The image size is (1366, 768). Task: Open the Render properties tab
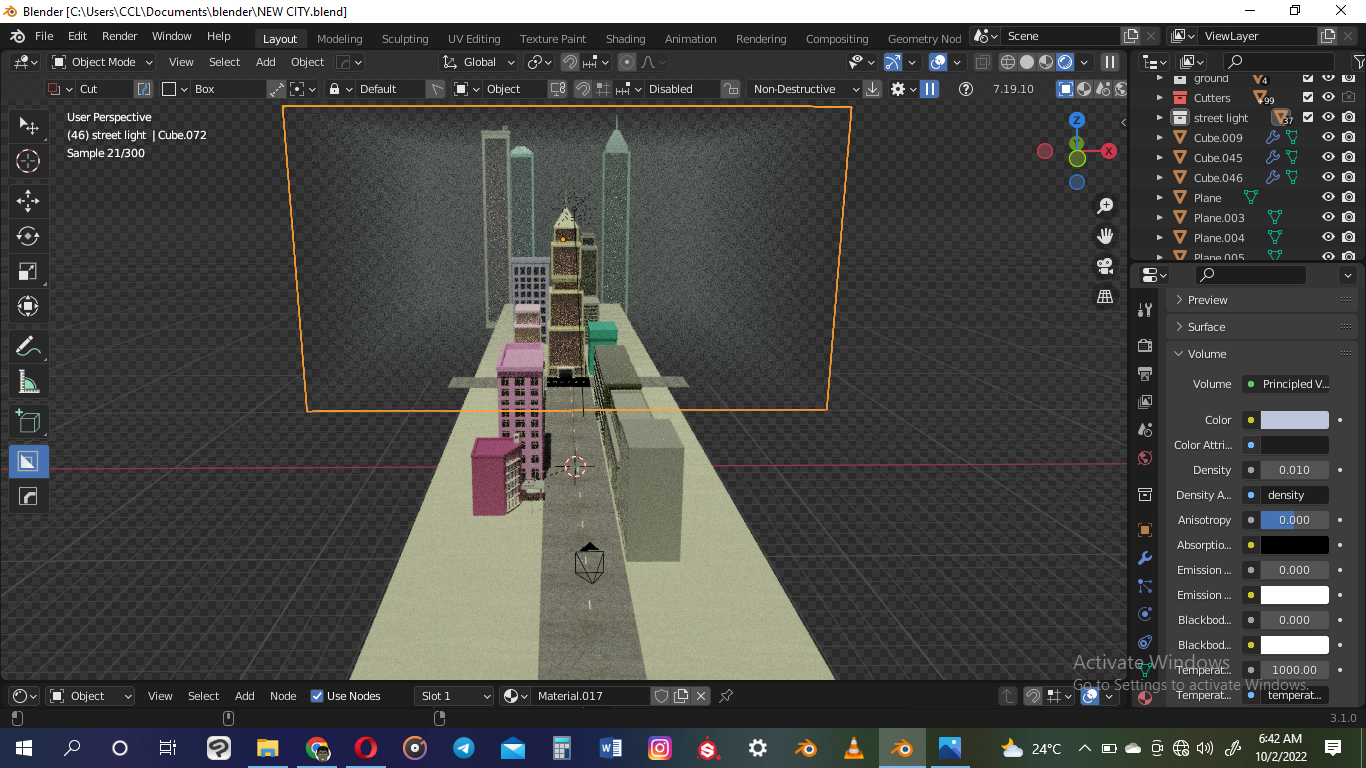pyautogui.click(x=1145, y=345)
